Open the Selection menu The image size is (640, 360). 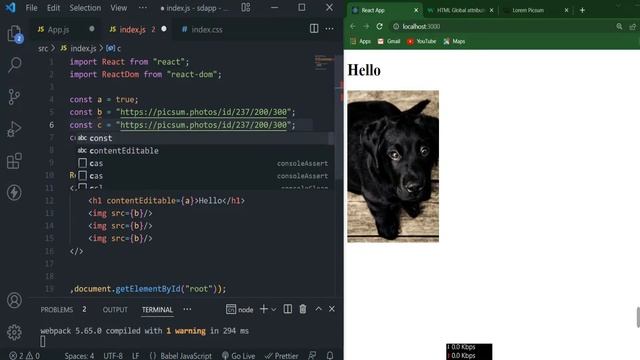point(85,8)
